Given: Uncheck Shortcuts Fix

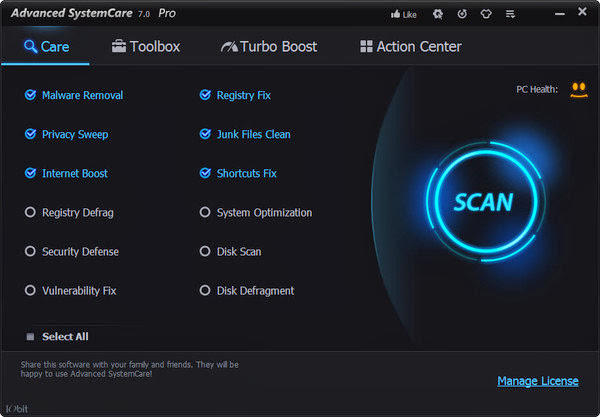Looking at the screenshot, I should (x=205, y=173).
